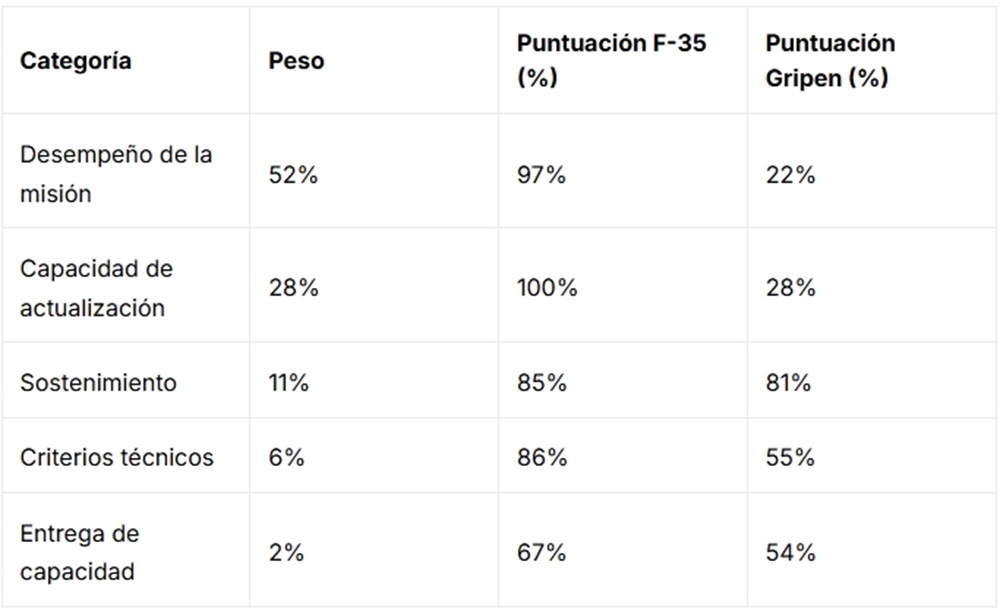Click the Categoría column header
Viewport: 1000px width, 609px height.
pyautogui.click(x=76, y=61)
